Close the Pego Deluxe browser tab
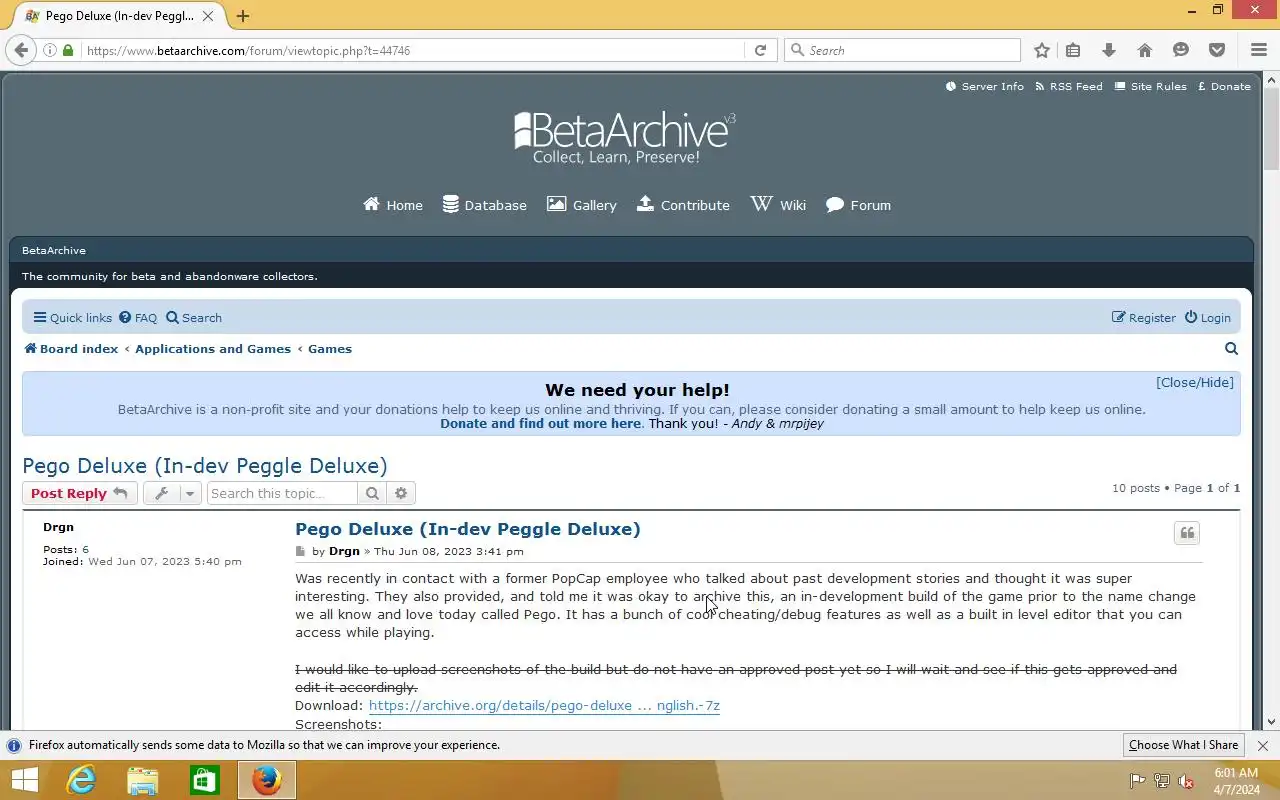The height and width of the screenshot is (800, 1280). click(x=208, y=16)
